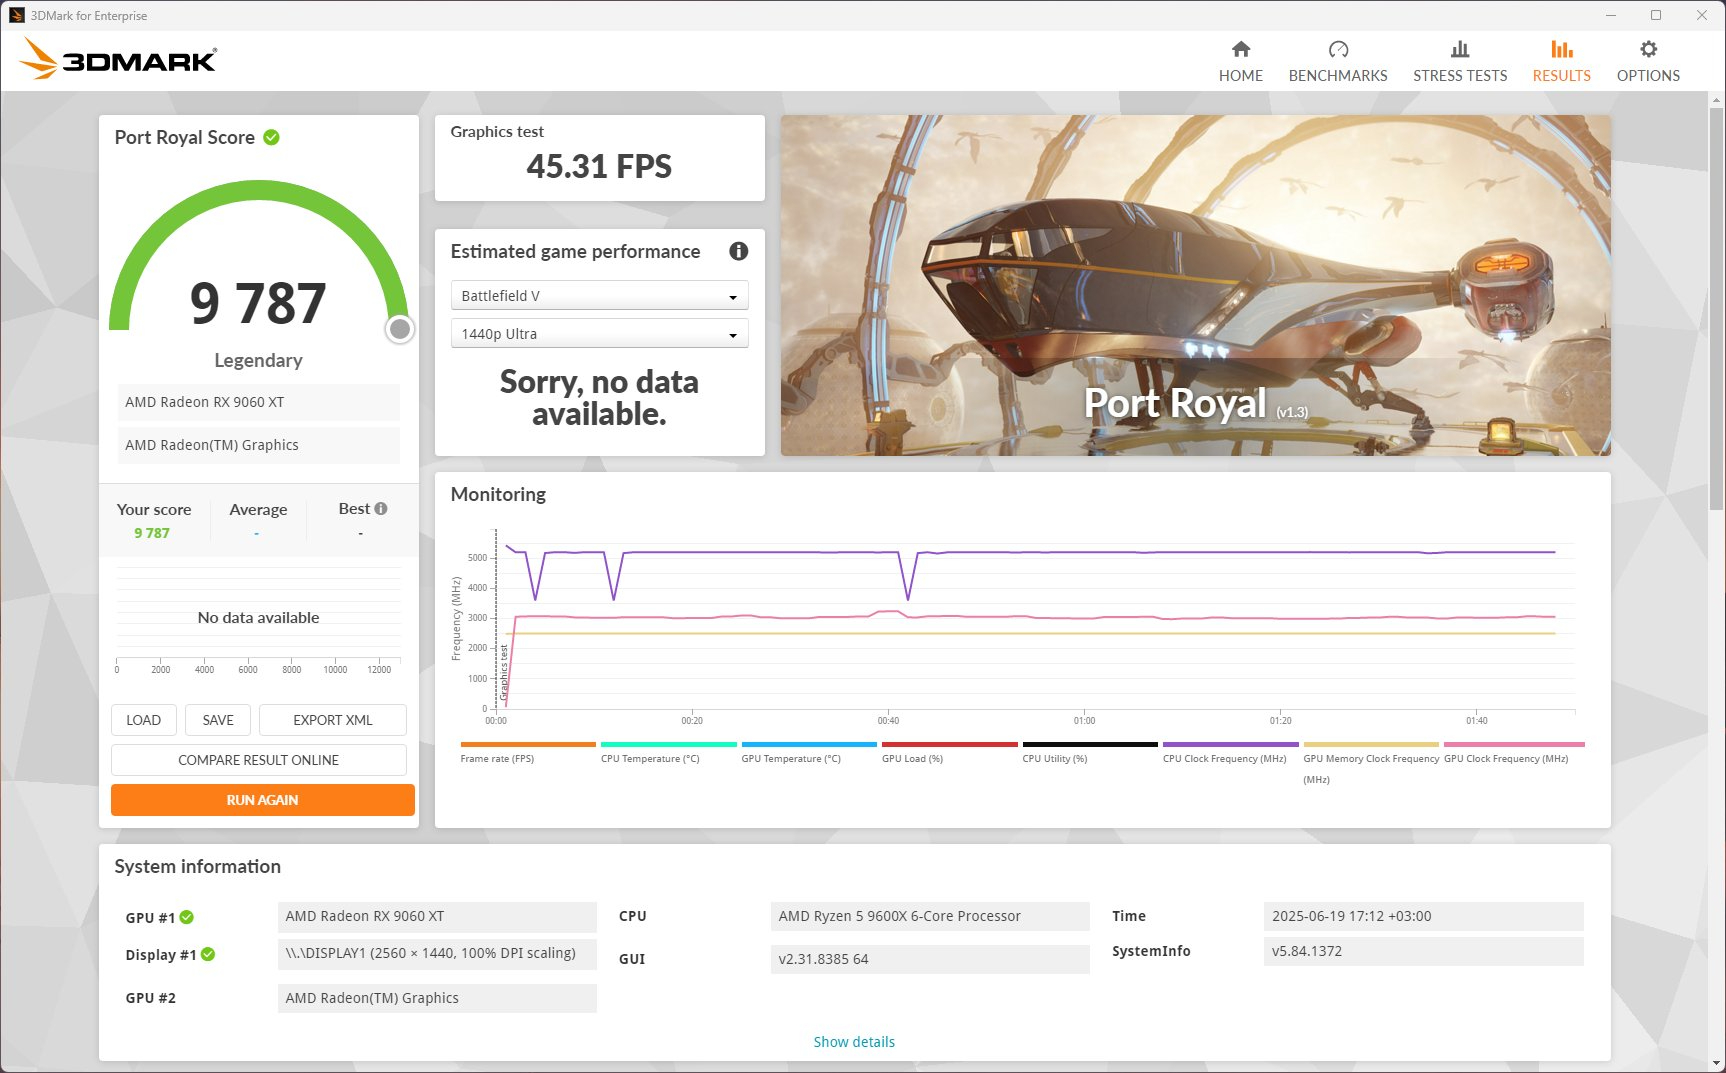Screen dimensions: 1726x1073
Task: Click the Display #1 green check icon
Action: click(208, 954)
